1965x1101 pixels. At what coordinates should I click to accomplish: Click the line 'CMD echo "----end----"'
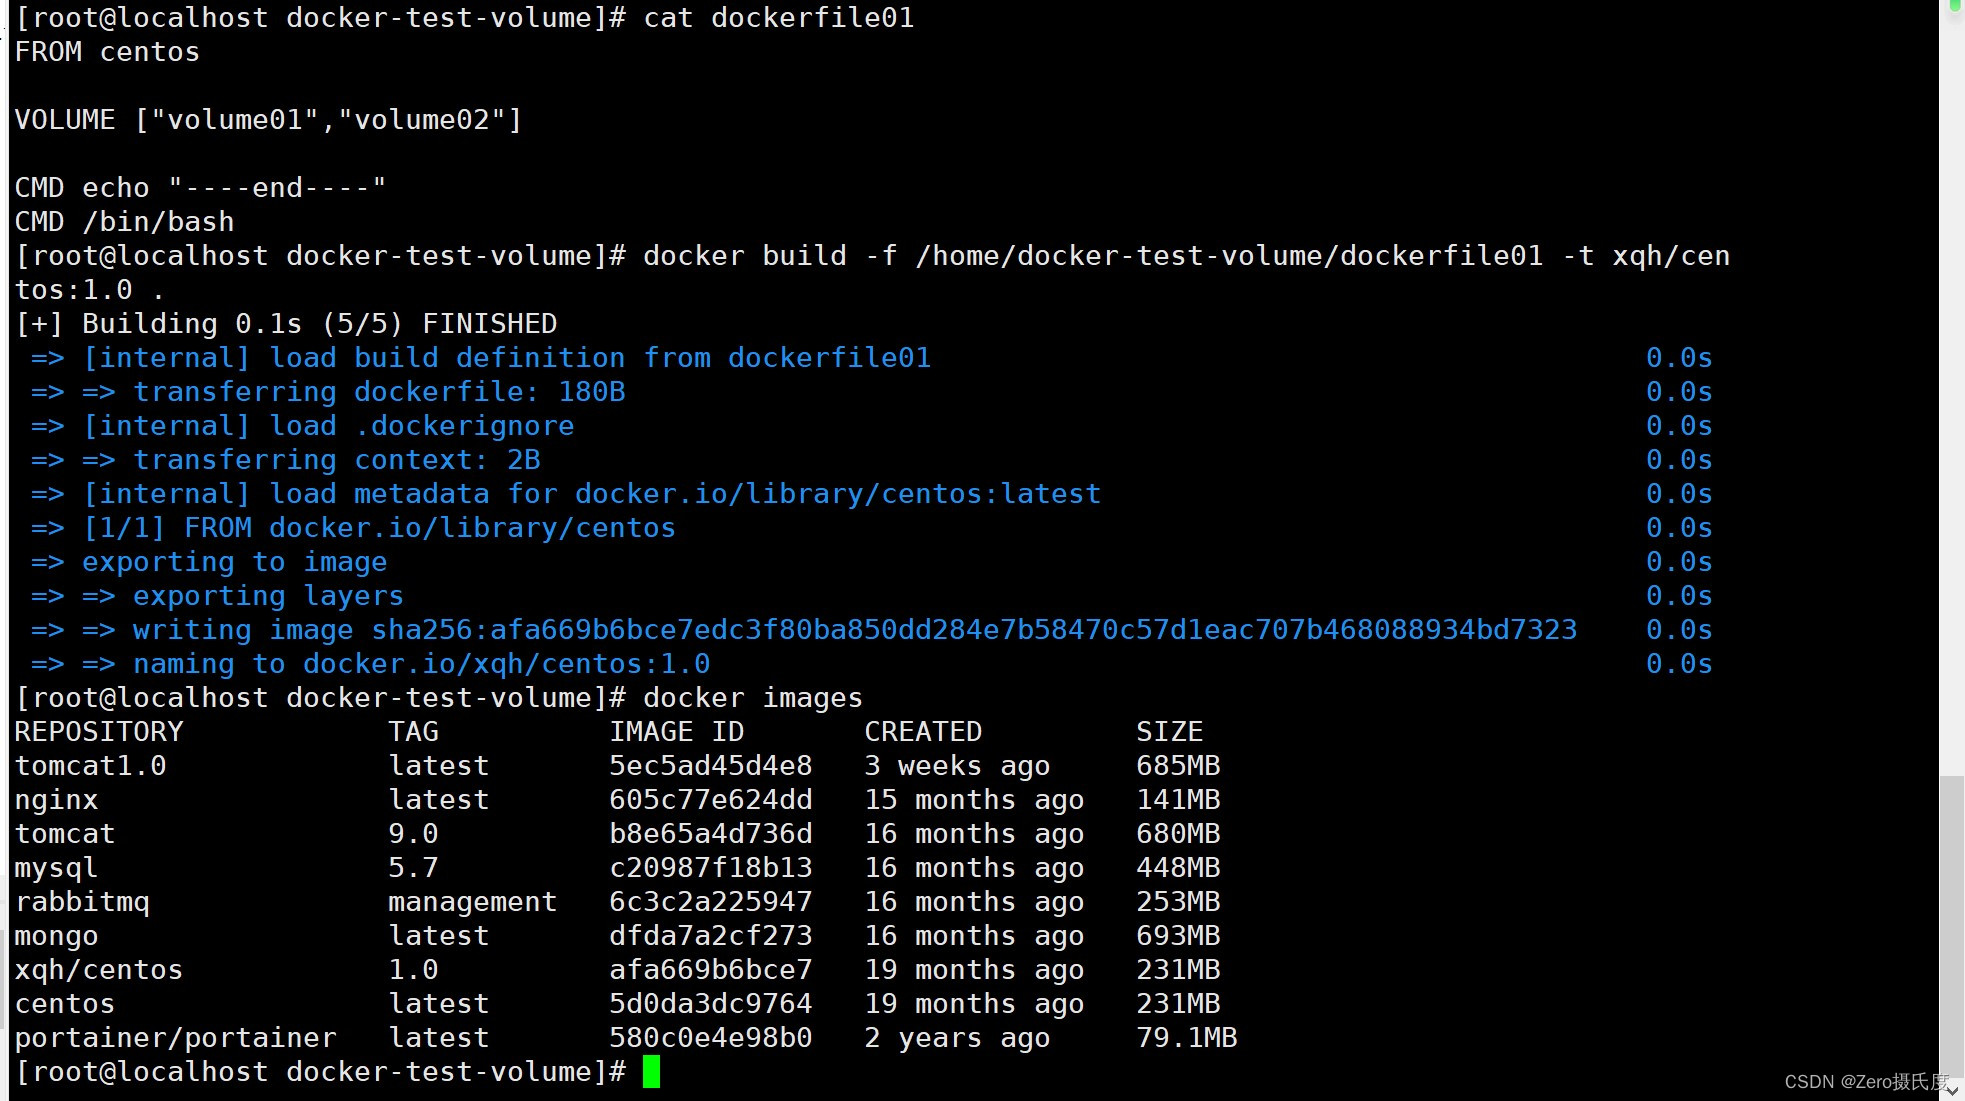pyautogui.click(x=200, y=188)
